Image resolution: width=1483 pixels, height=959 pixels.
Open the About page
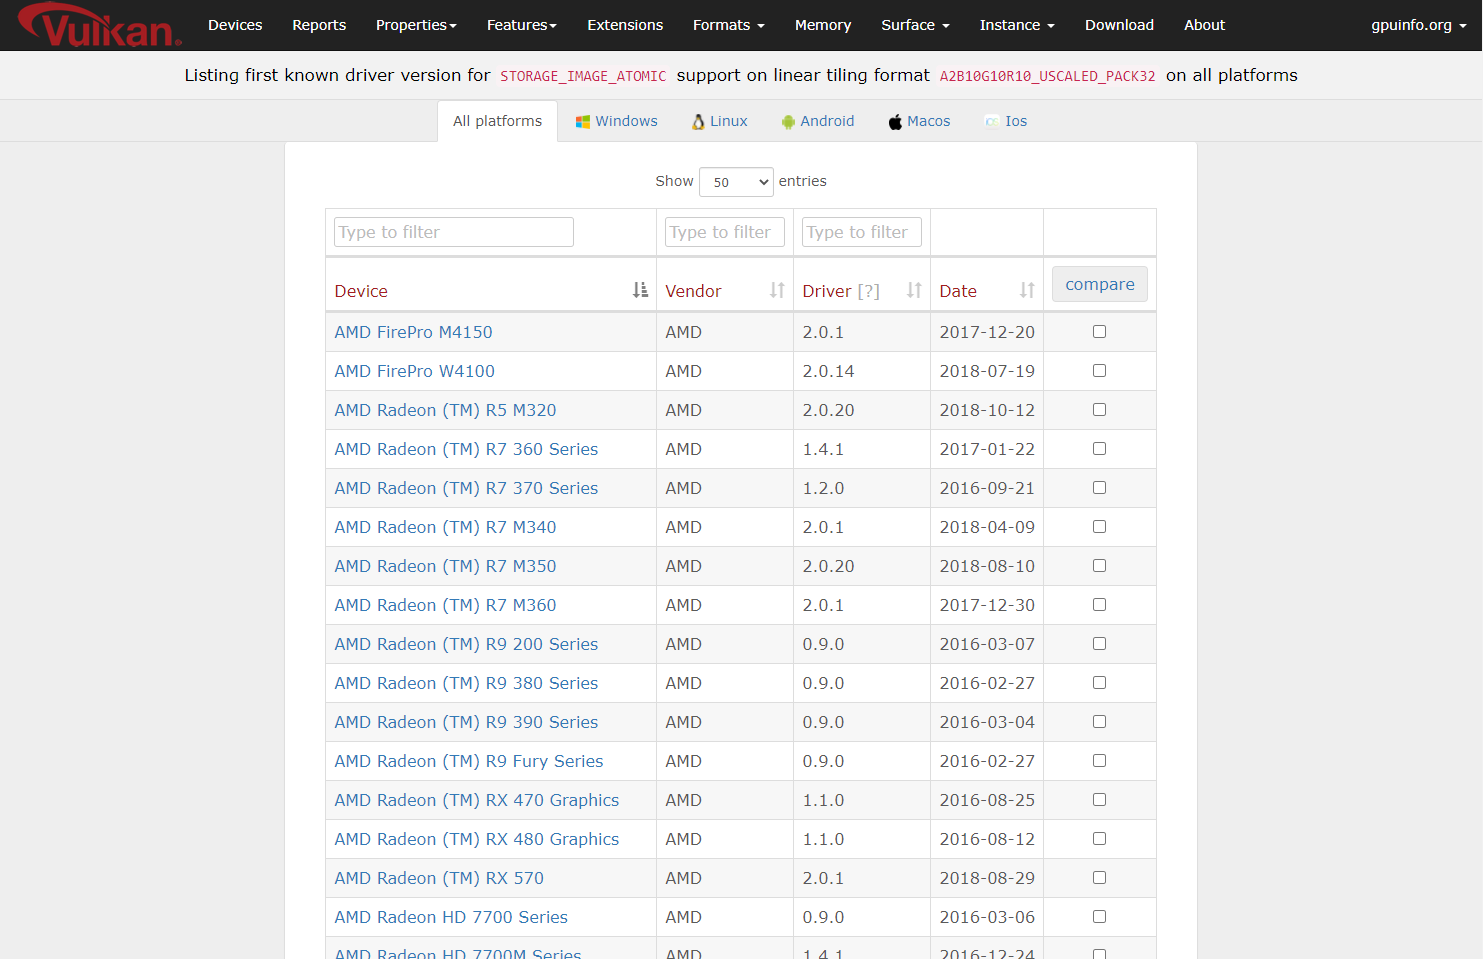tap(1204, 25)
